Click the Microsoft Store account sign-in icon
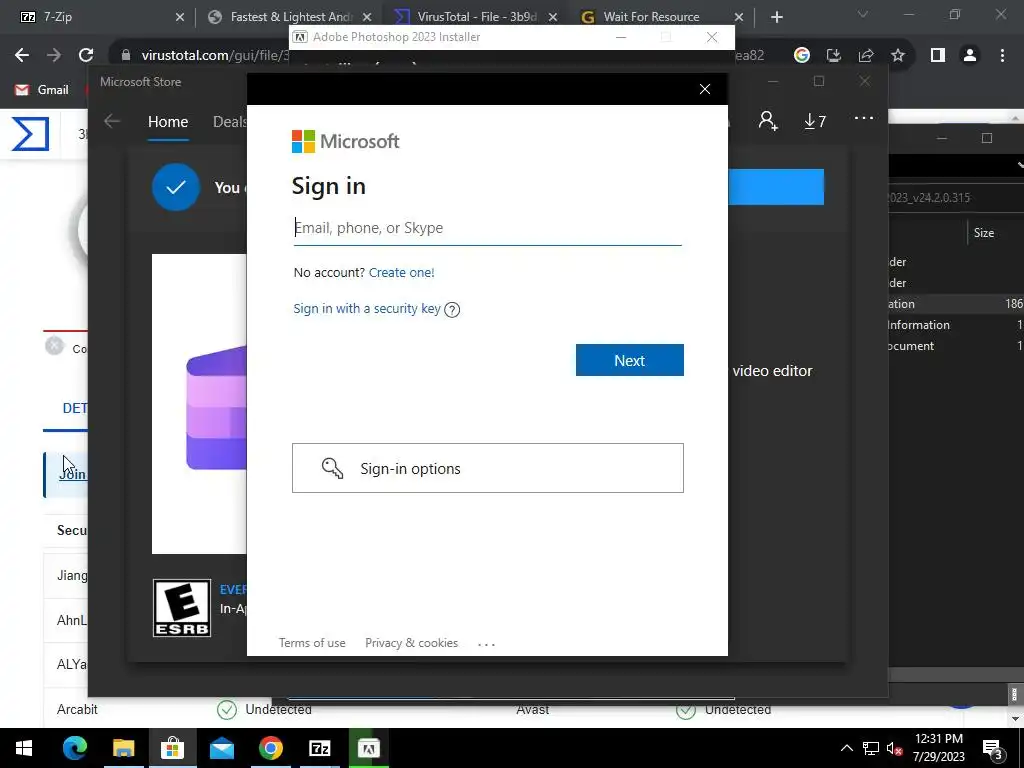Screen dimensions: 1024x768 pos(768,120)
